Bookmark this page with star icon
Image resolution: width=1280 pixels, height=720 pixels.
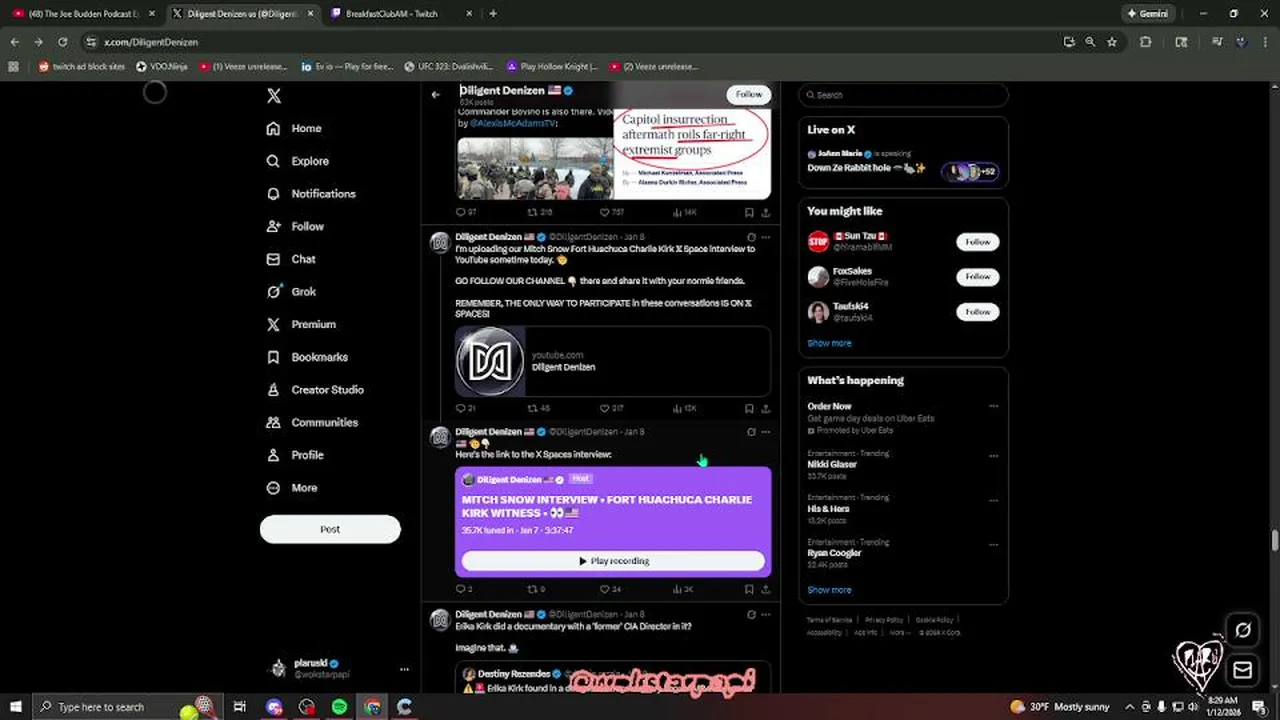click(1112, 42)
